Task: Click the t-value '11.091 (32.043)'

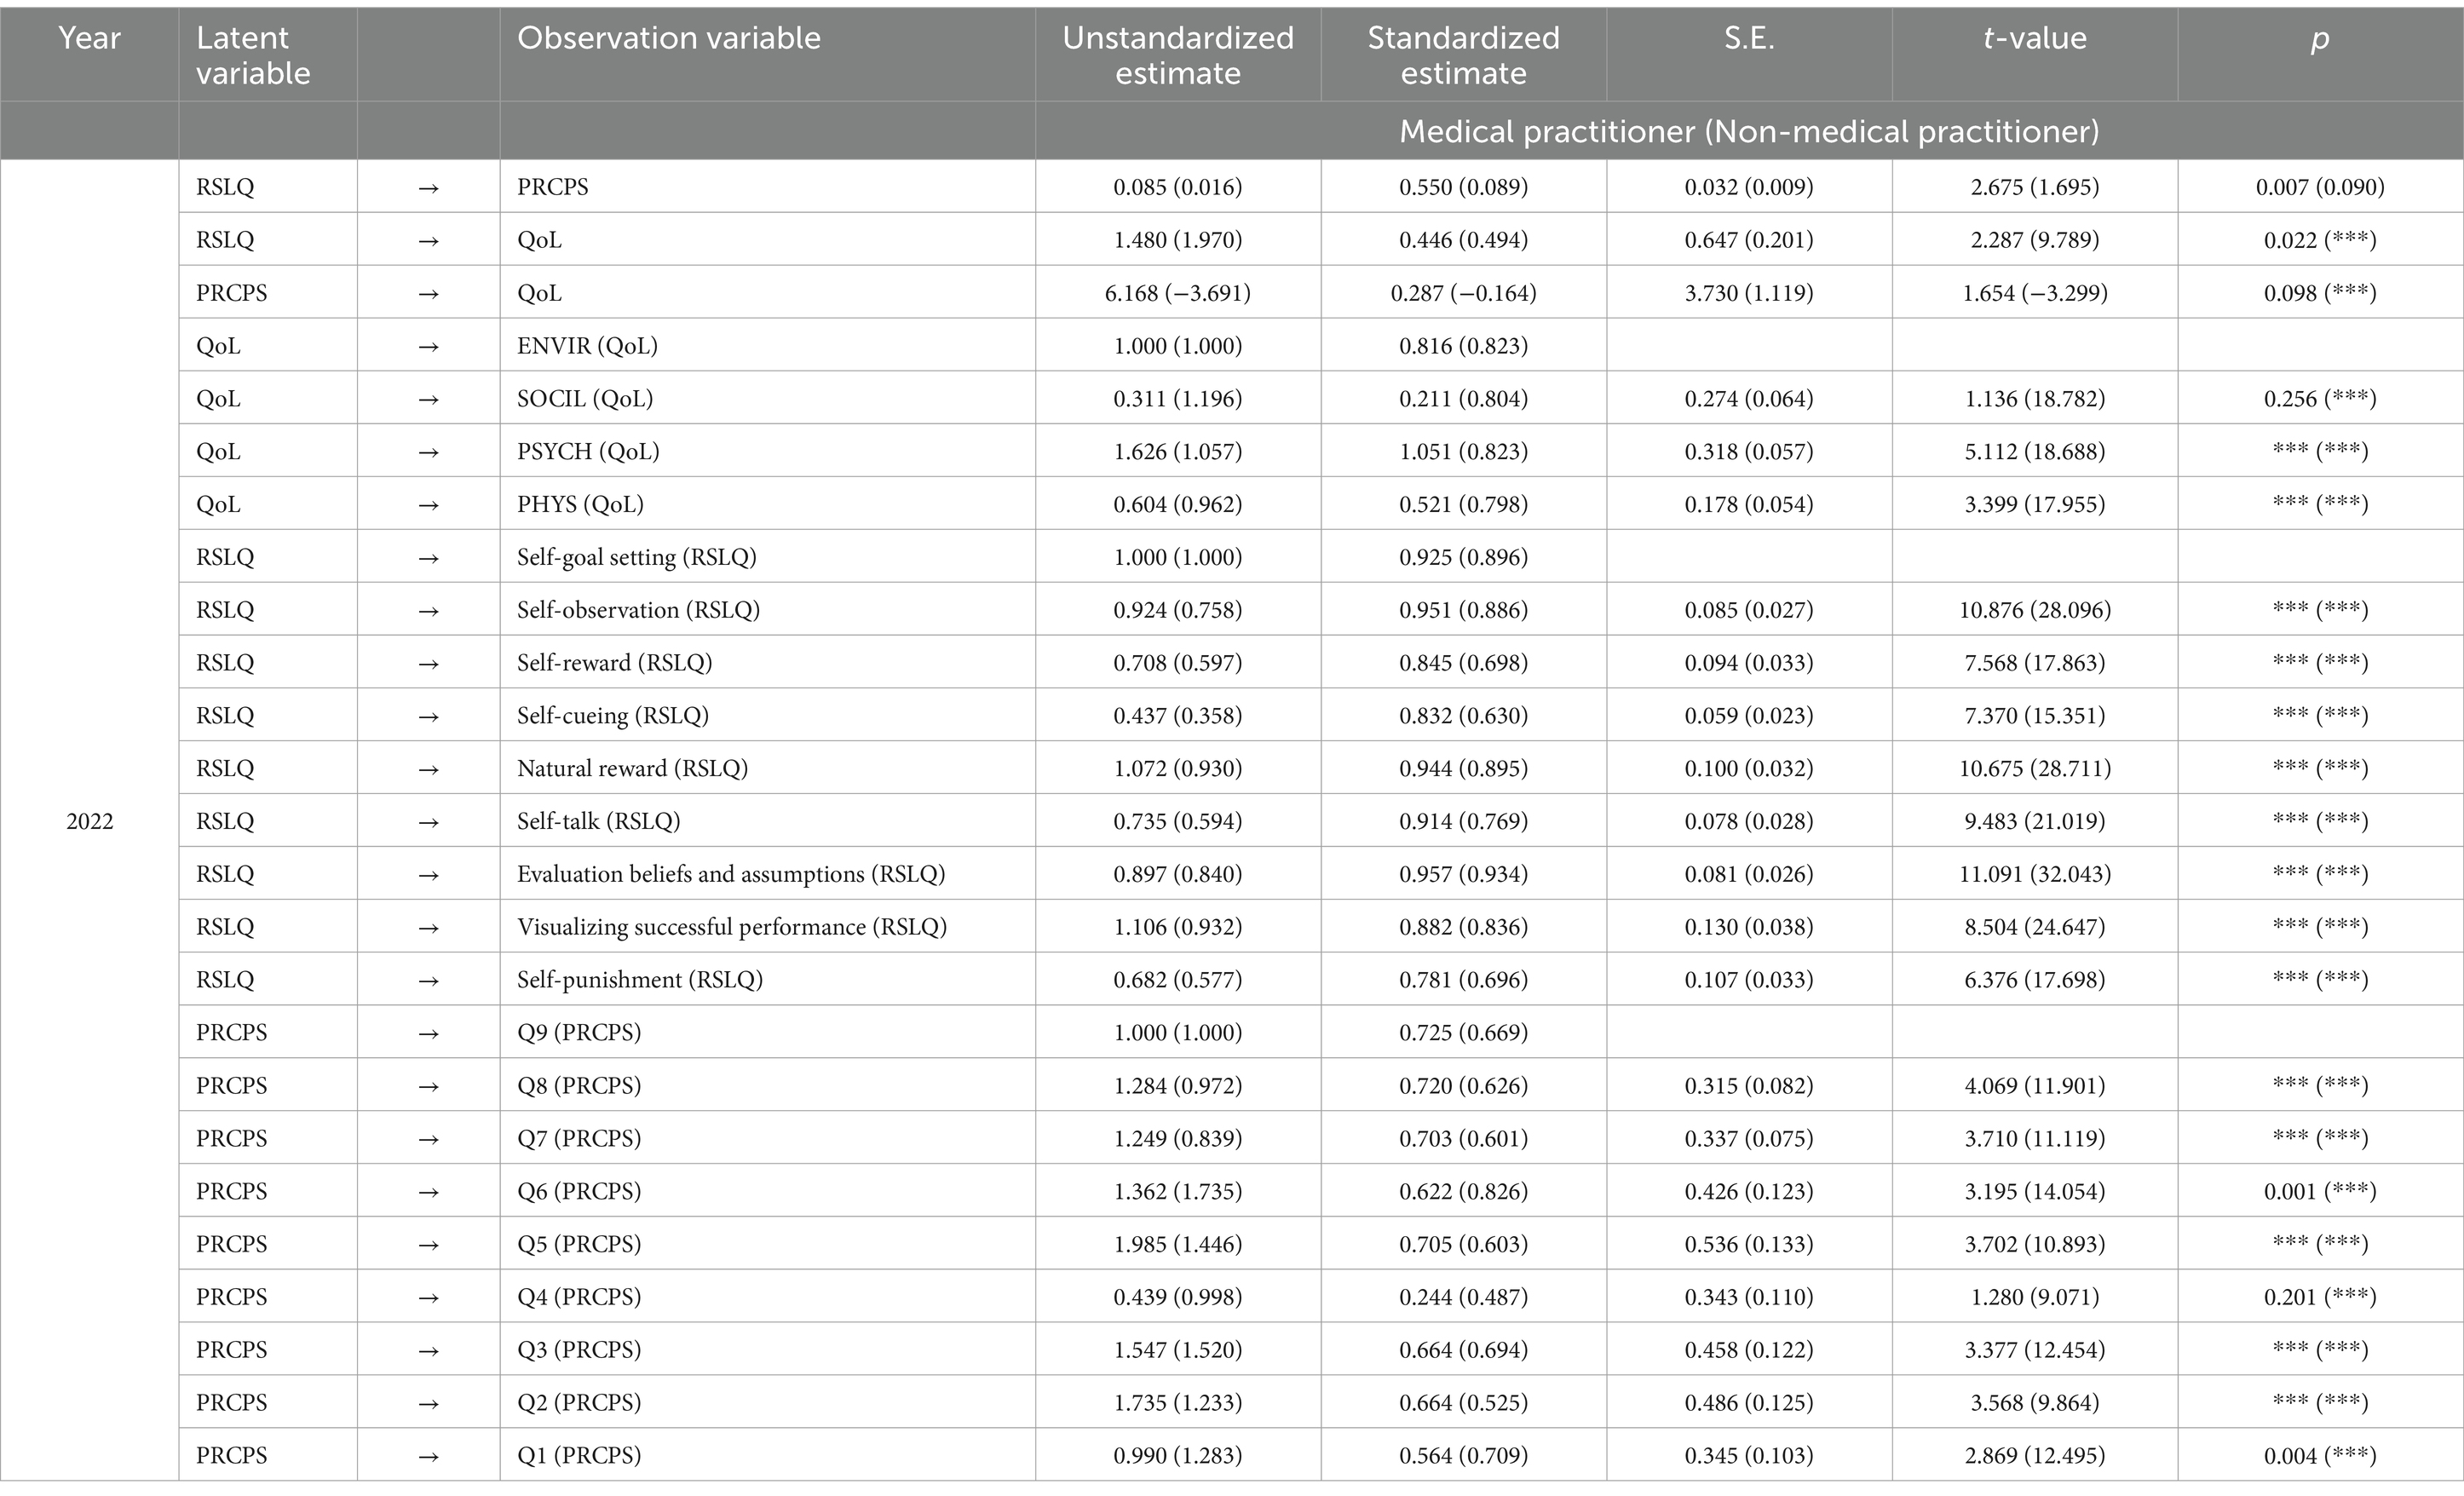Action: click(2035, 874)
